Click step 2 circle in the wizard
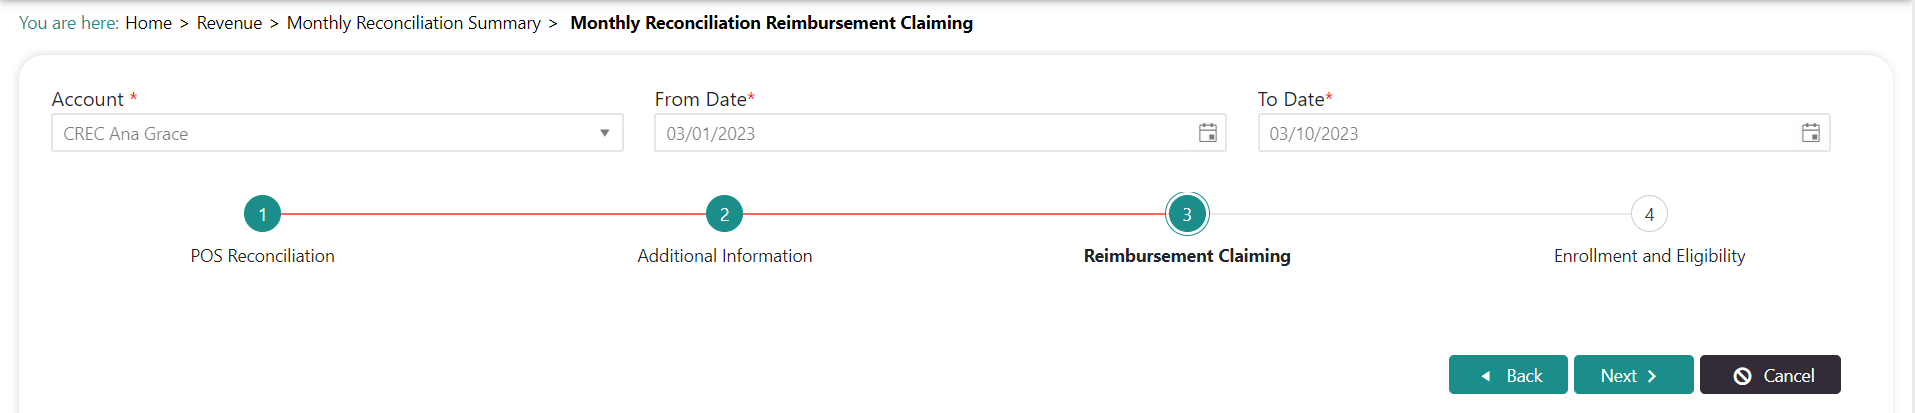This screenshot has width=1915, height=413. 724,214
